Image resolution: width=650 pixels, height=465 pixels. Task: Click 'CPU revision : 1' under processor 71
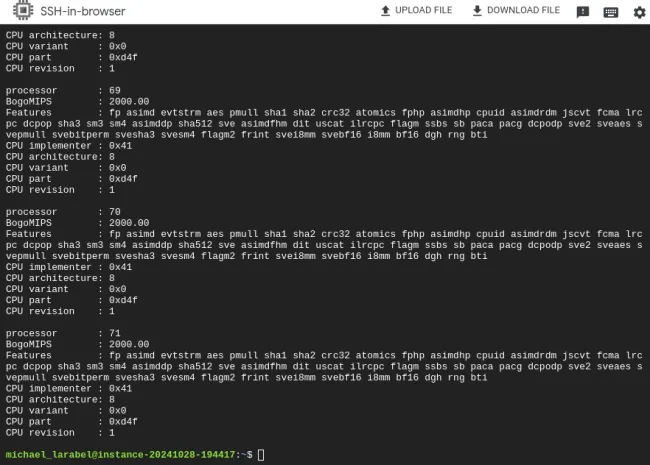tap(60, 433)
